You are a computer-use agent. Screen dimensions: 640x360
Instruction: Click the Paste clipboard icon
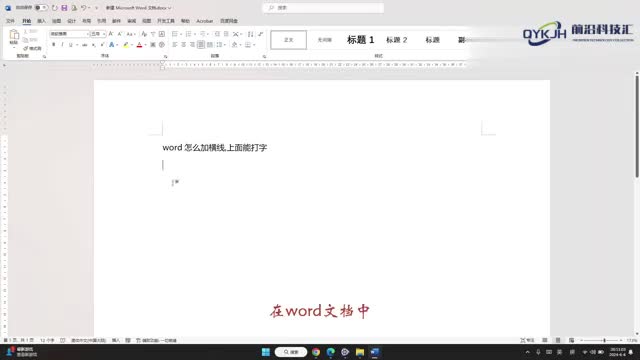[14, 35]
